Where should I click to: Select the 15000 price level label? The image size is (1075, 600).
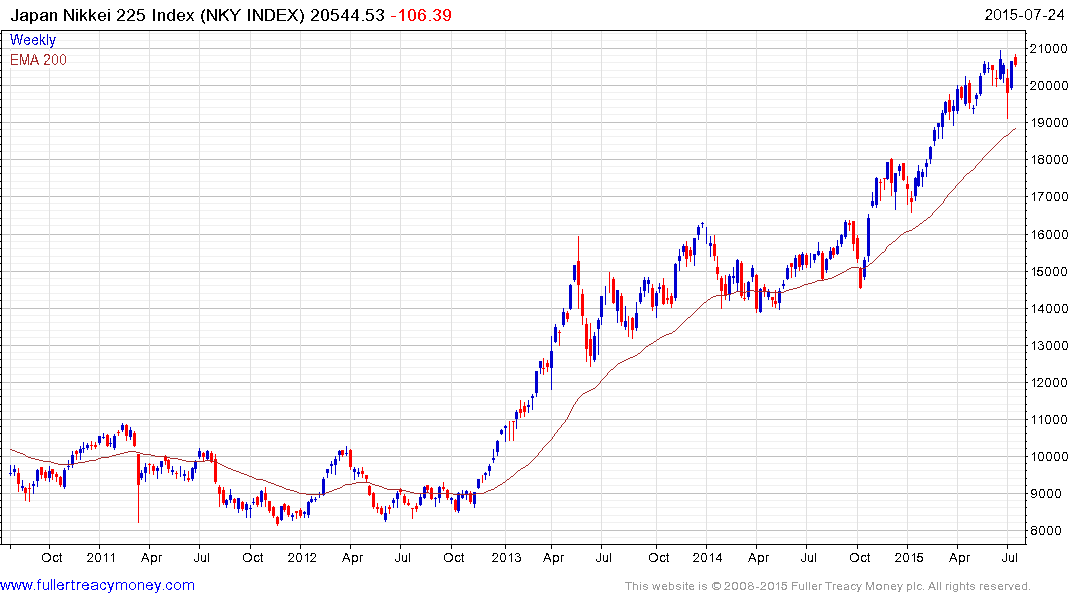click(1049, 272)
